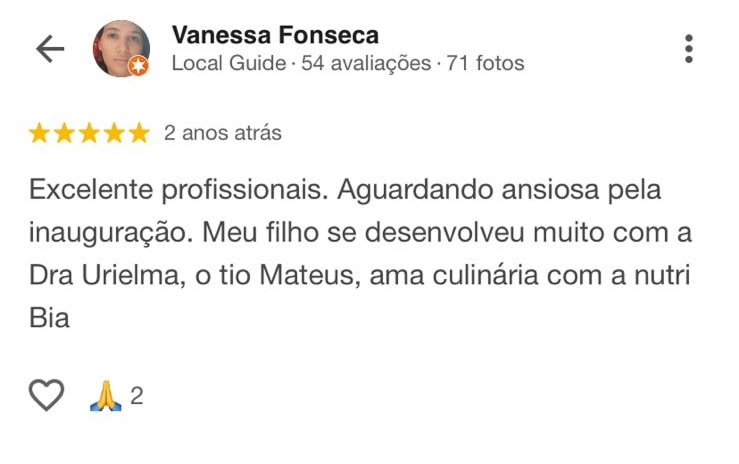Open the Vanessa Fonseca reviewer name
Screen dimensions: 739x464
[275, 35]
